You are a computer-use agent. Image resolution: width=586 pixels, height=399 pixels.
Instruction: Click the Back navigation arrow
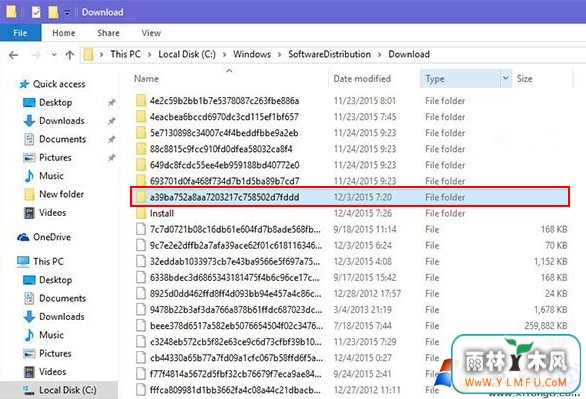pyautogui.click(x=13, y=55)
